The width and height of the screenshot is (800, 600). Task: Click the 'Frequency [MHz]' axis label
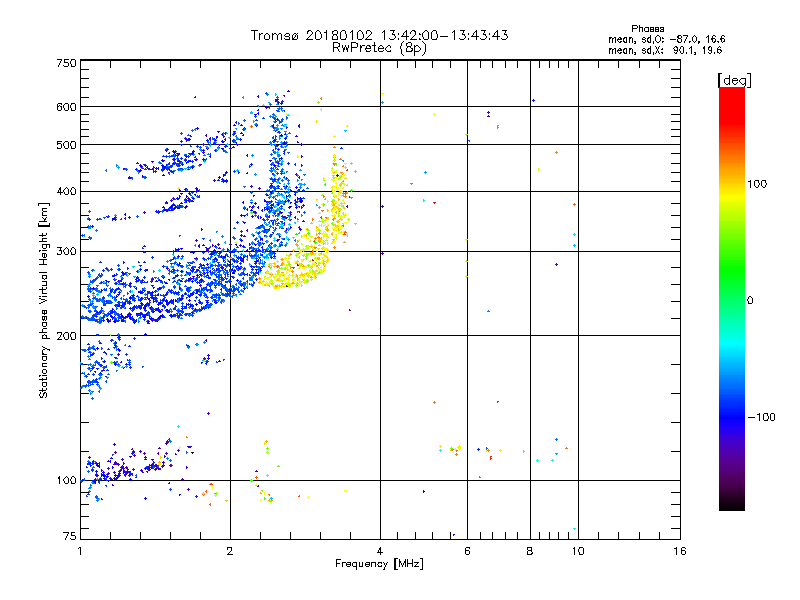click(x=379, y=564)
